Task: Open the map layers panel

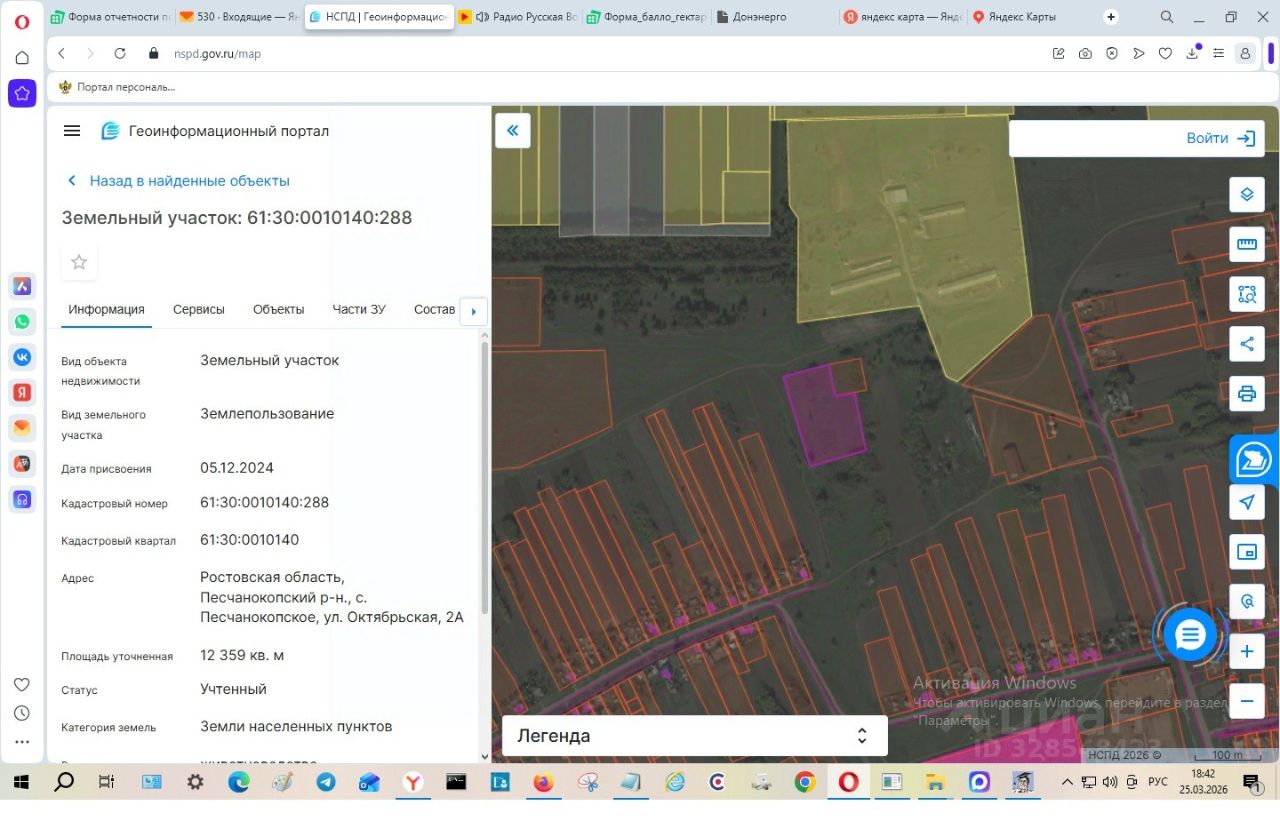Action: tap(1246, 194)
